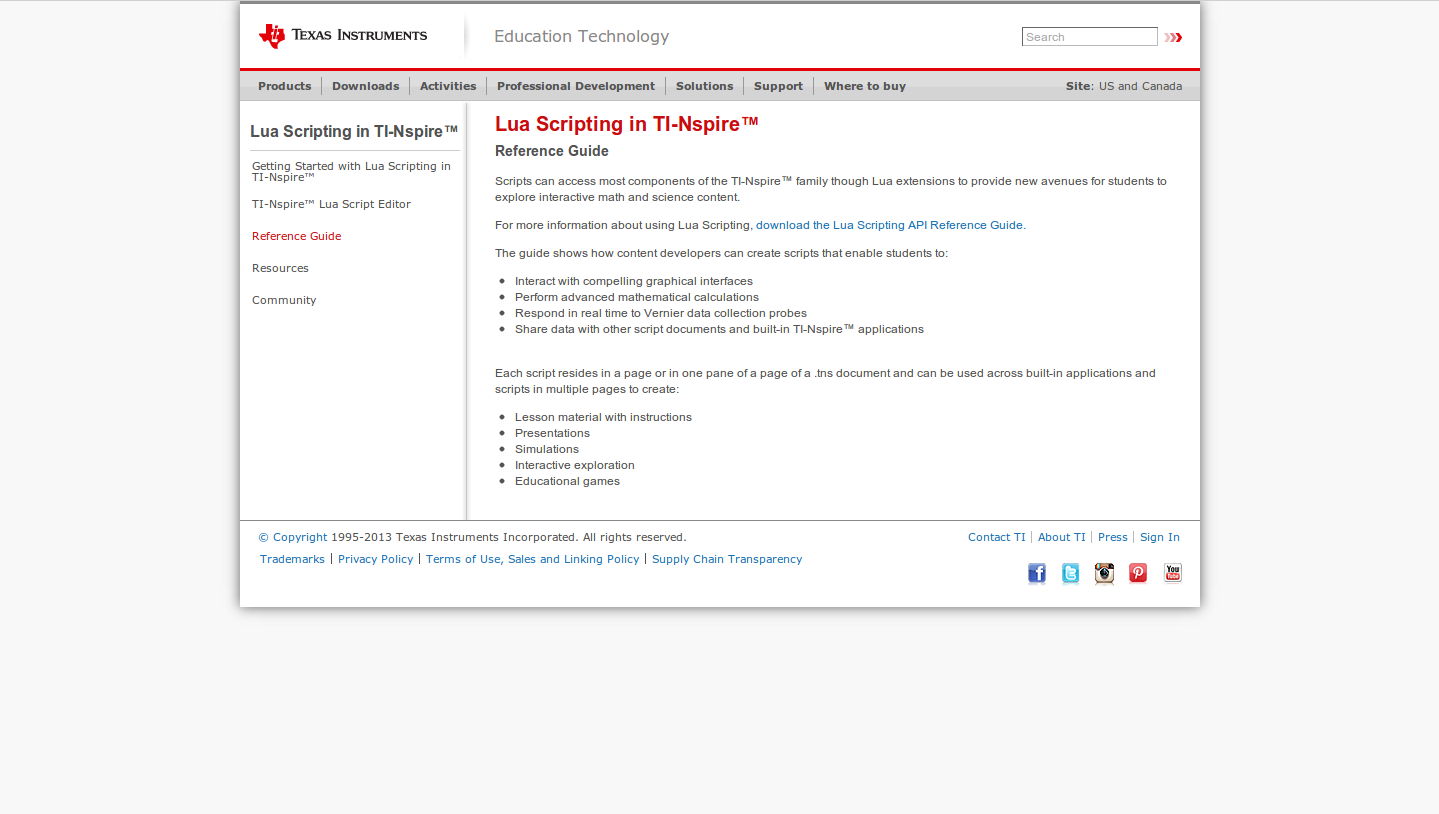This screenshot has width=1439, height=814.
Task: Focus the Search input field
Action: pos(1089,37)
